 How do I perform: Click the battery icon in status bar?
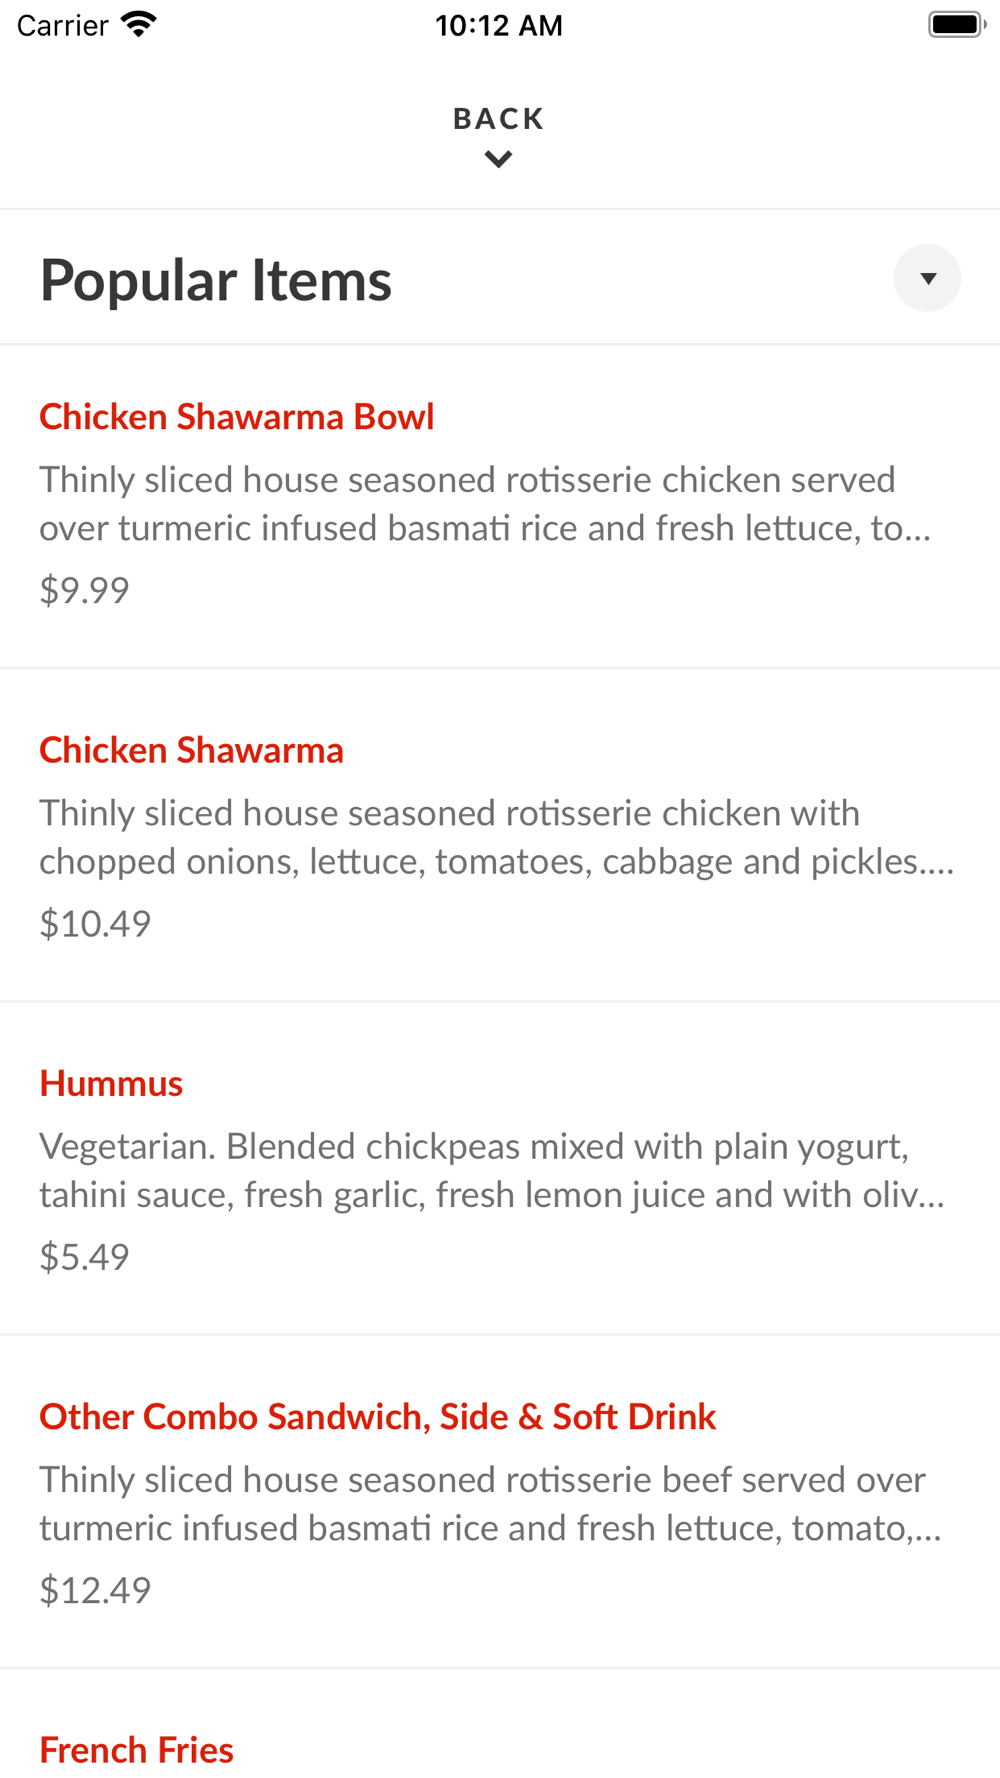[x=957, y=24]
